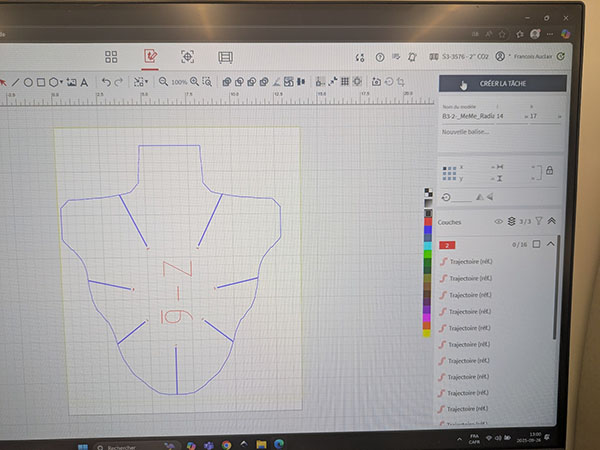
Task: Select the ellipse shape tool
Action: pos(28,82)
